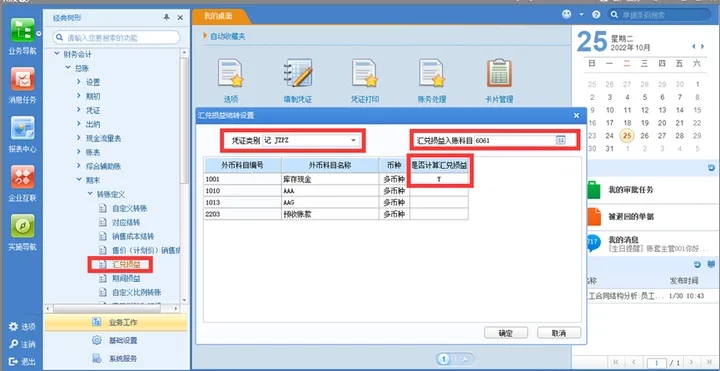Image resolution: width=720 pixels, height=371 pixels.
Task: Open the 企业互联 sidebar icon
Action: 22,177
